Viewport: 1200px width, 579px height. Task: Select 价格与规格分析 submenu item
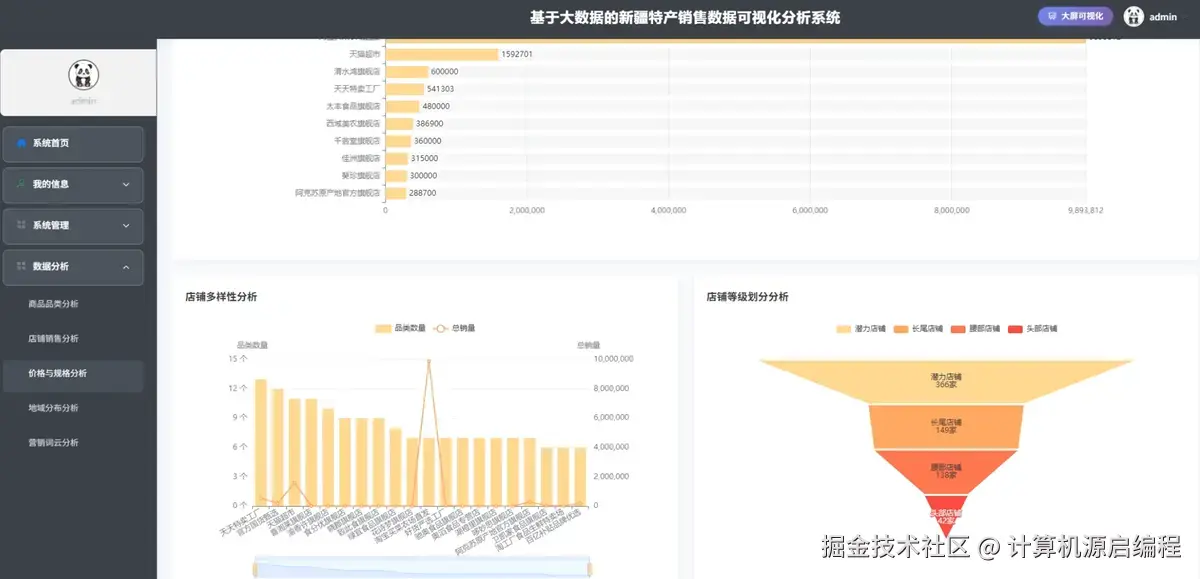pos(73,374)
